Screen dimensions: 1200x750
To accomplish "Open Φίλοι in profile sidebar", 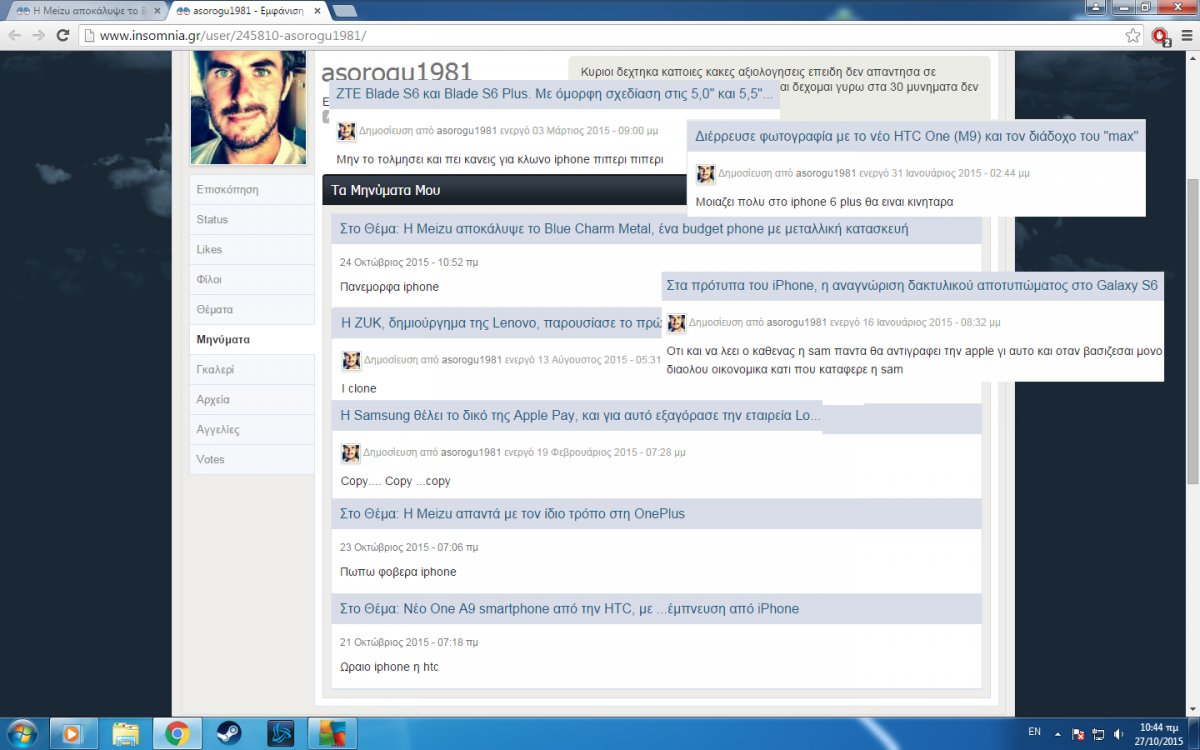I will tap(251, 279).
